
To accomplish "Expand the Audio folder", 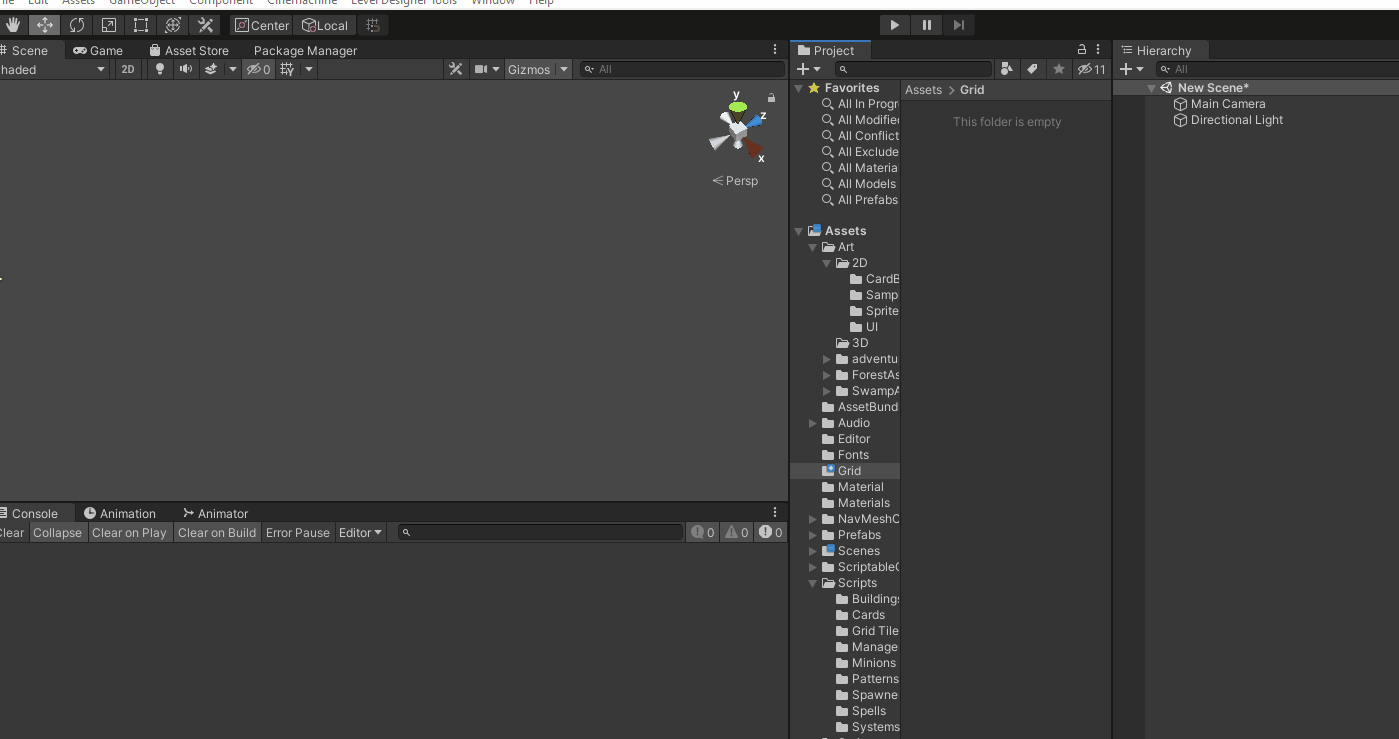I will point(813,423).
